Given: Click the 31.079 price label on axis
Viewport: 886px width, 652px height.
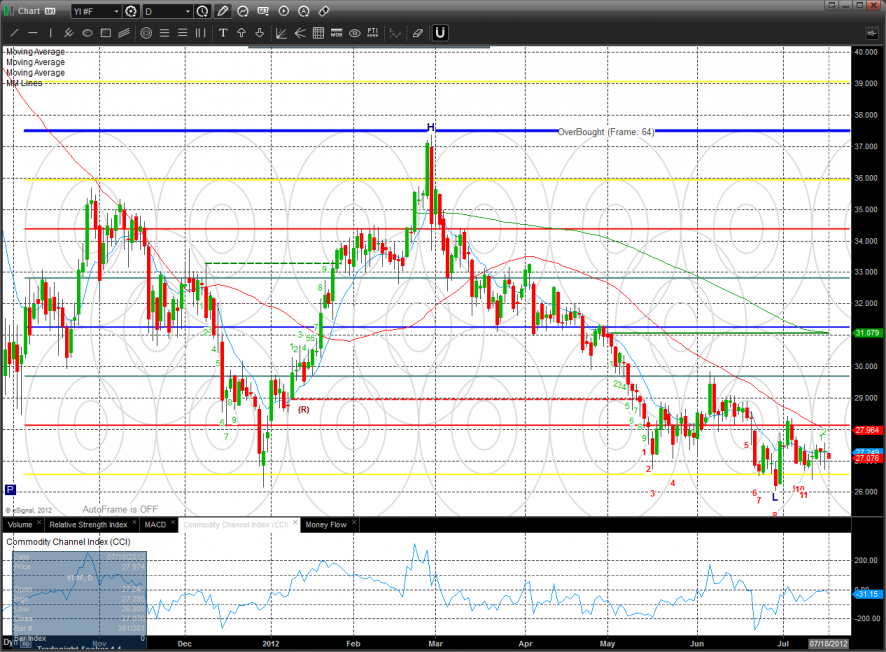Looking at the screenshot, I should click(866, 333).
